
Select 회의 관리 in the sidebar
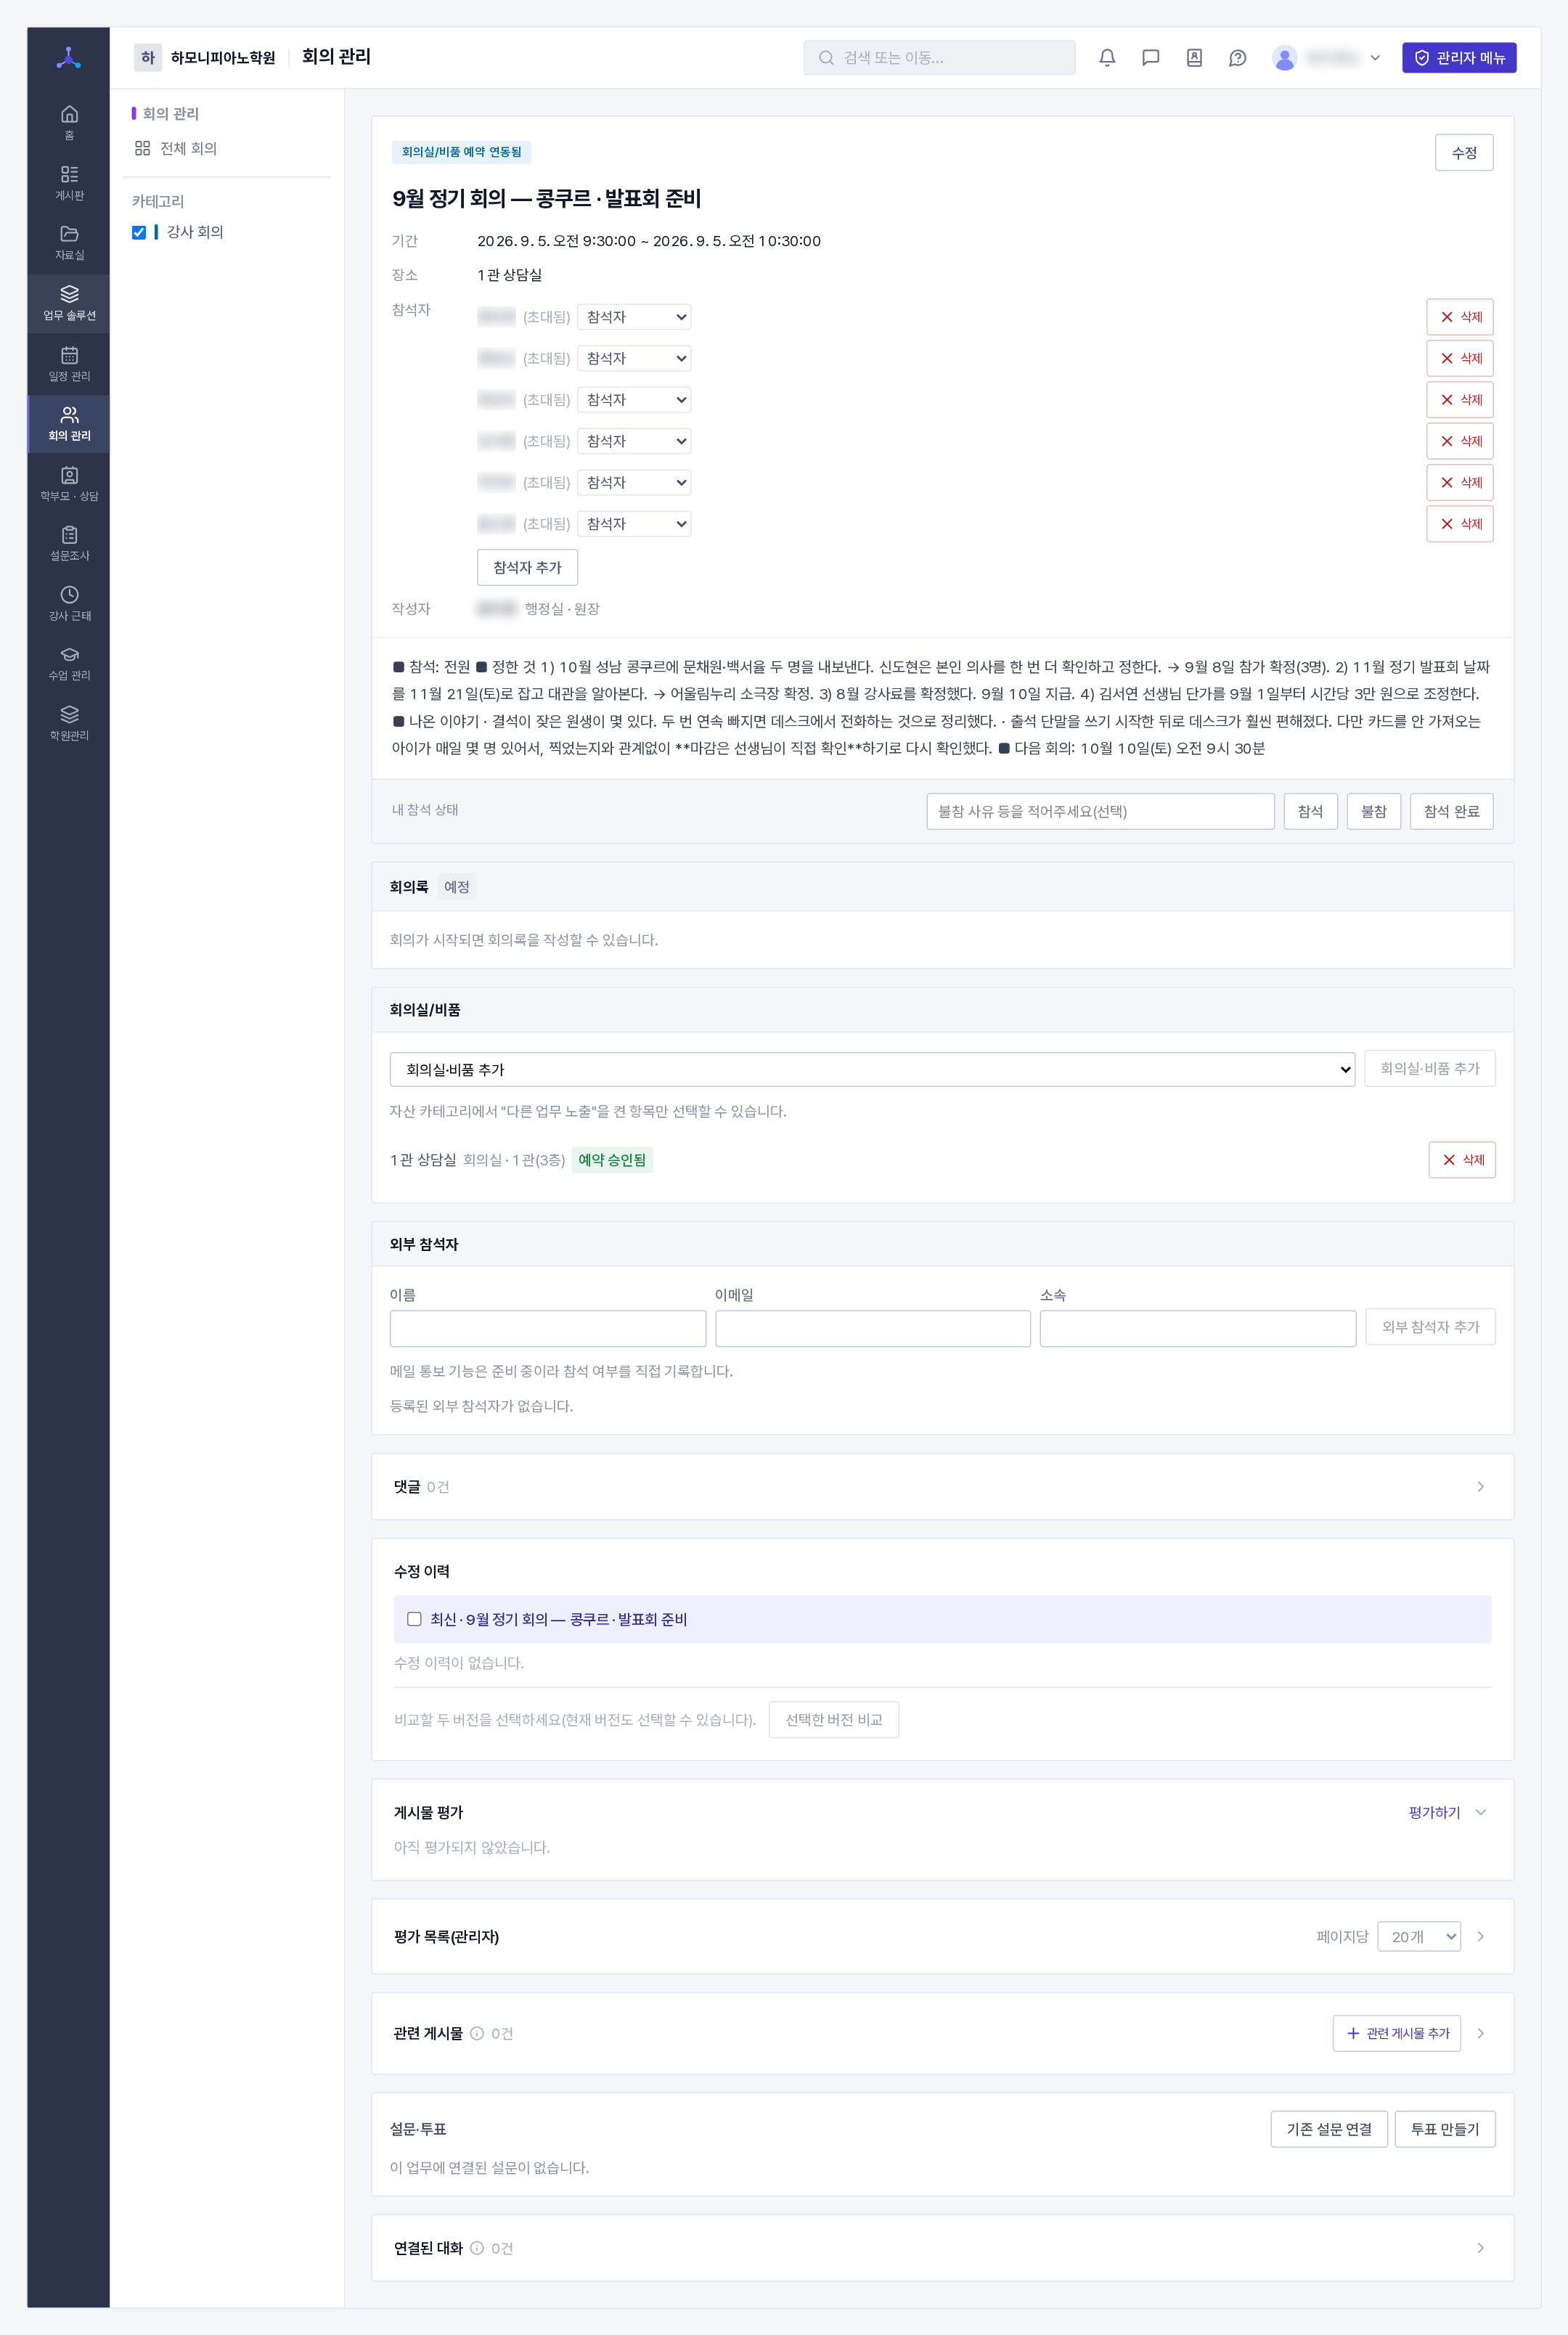click(69, 423)
